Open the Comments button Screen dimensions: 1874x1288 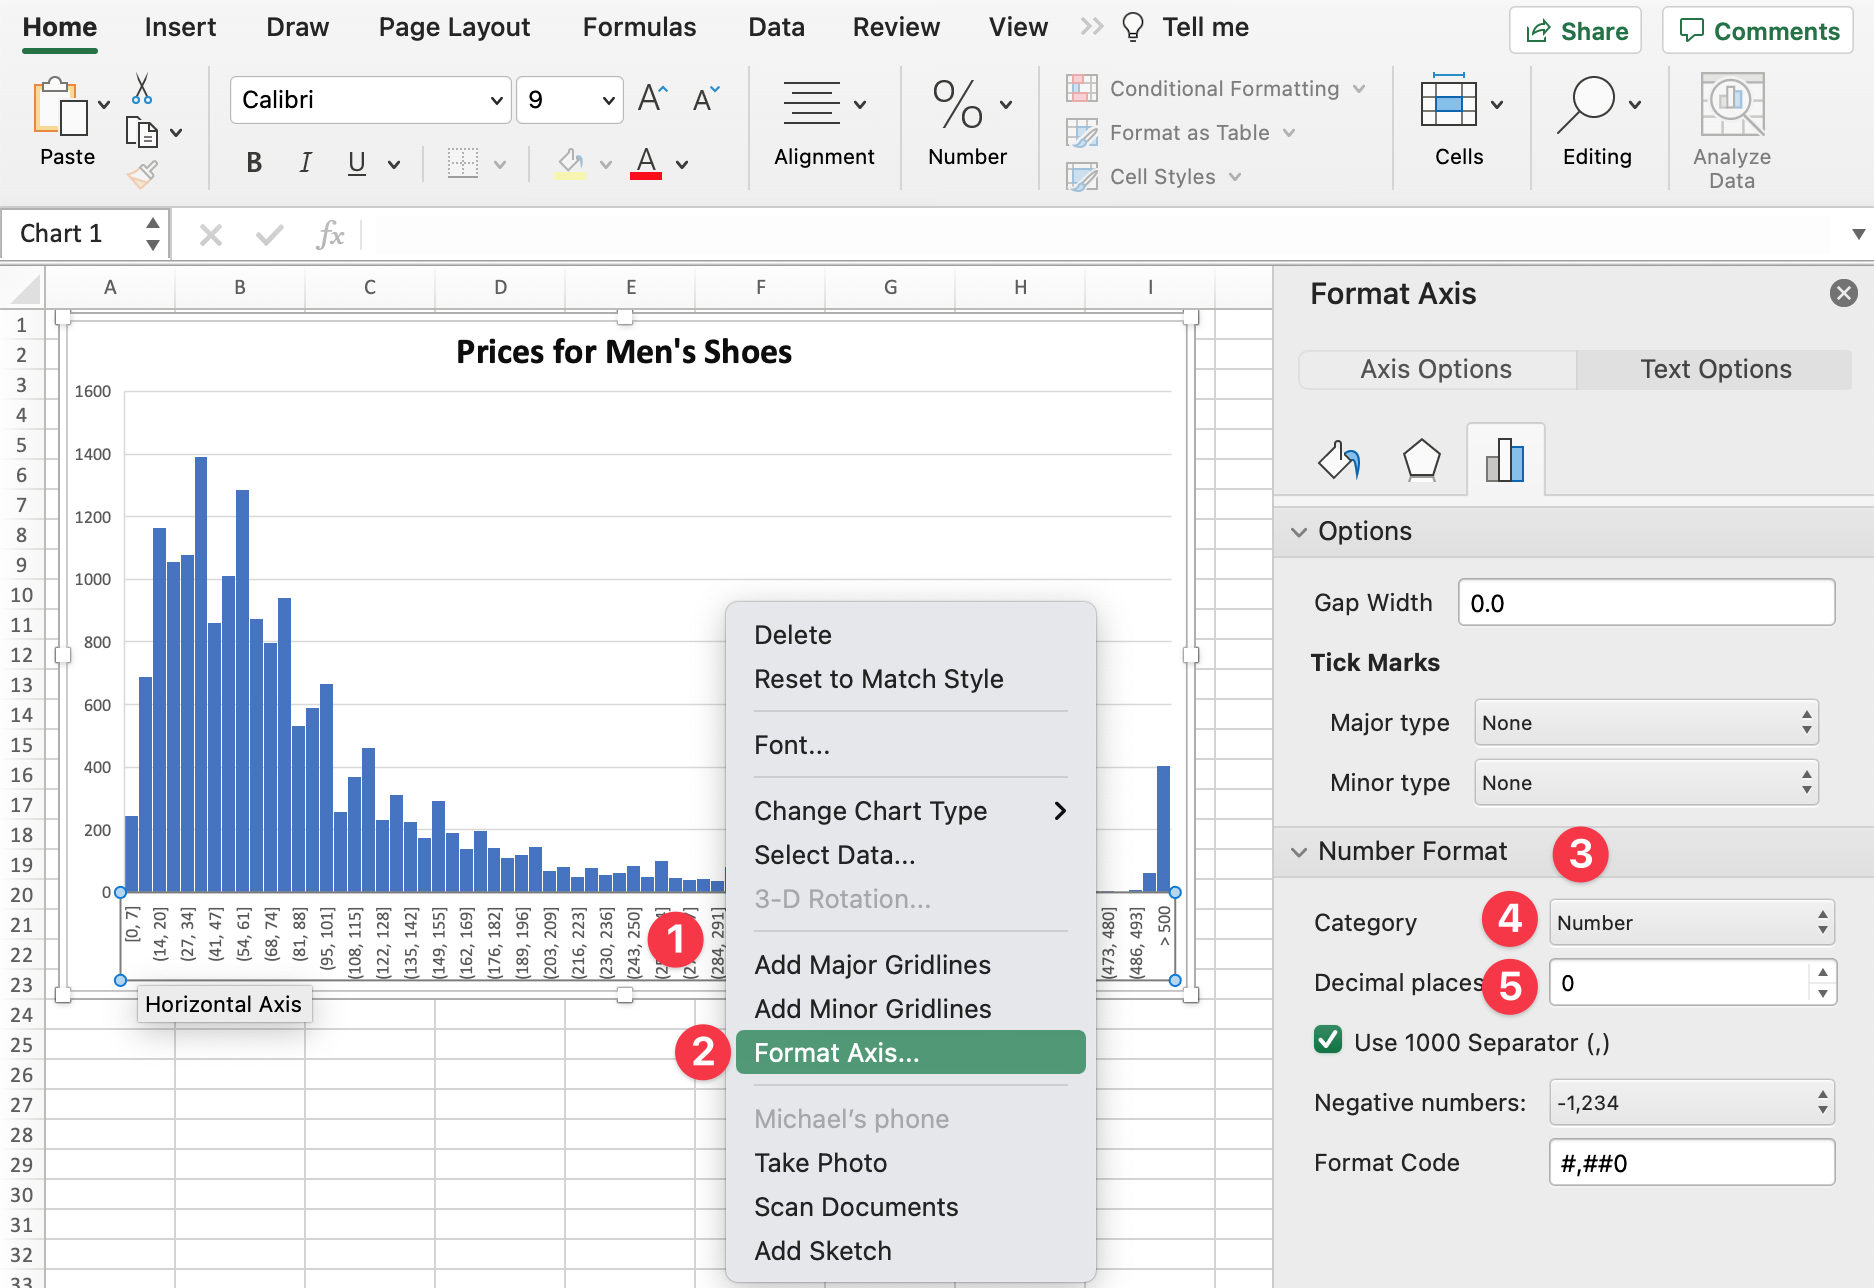tap(1758, 31)
